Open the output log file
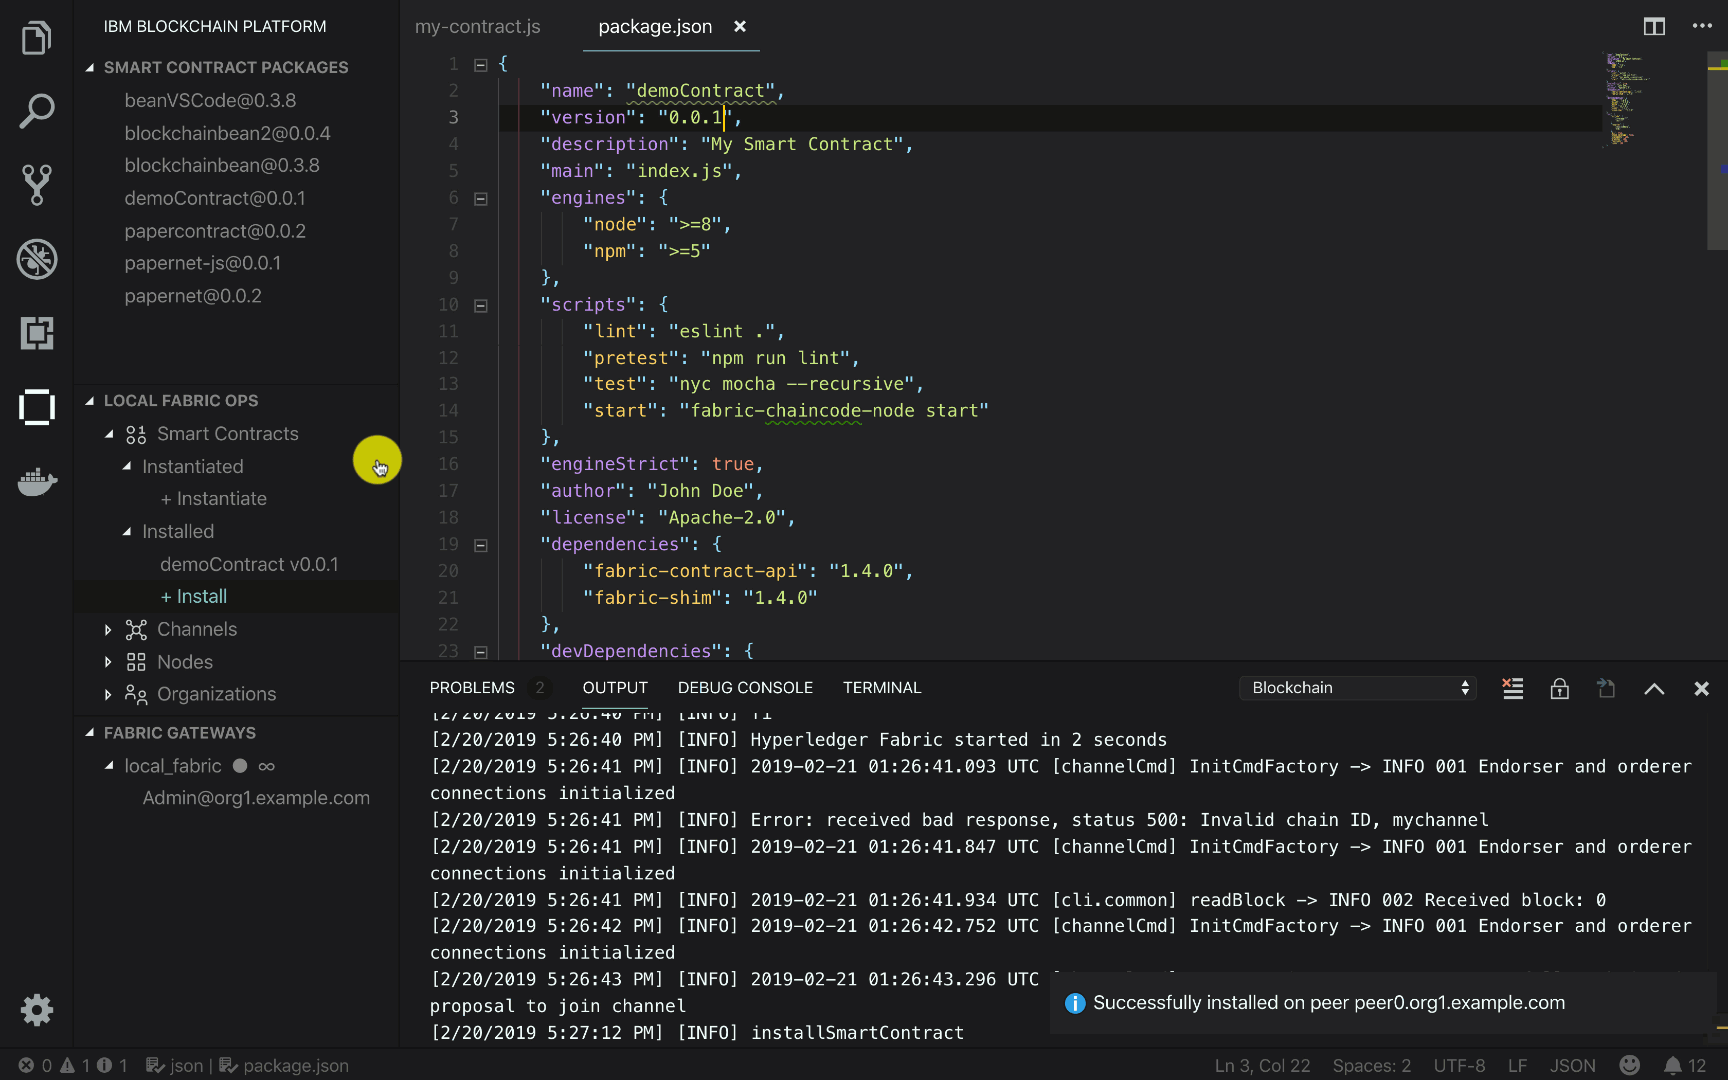The image size is (1728, 1080). pos(1606,688)
